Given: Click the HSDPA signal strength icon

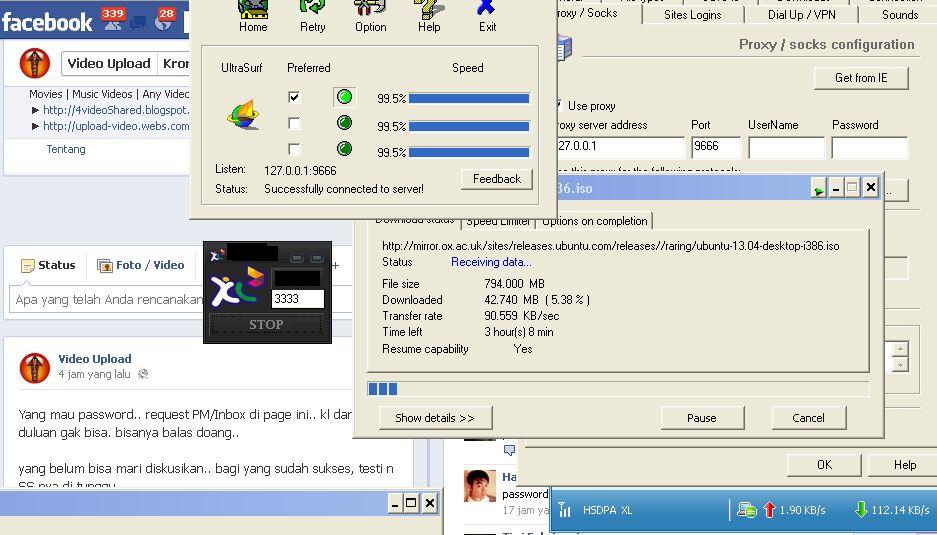Looking at the screenshot, I should pyautogui.click(x=565, y=510).
